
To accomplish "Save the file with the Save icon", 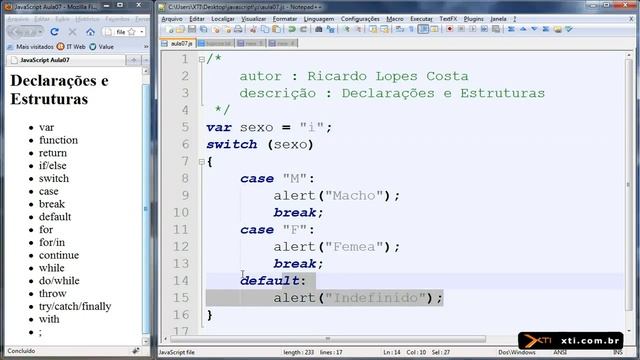I will click(191, 29).
